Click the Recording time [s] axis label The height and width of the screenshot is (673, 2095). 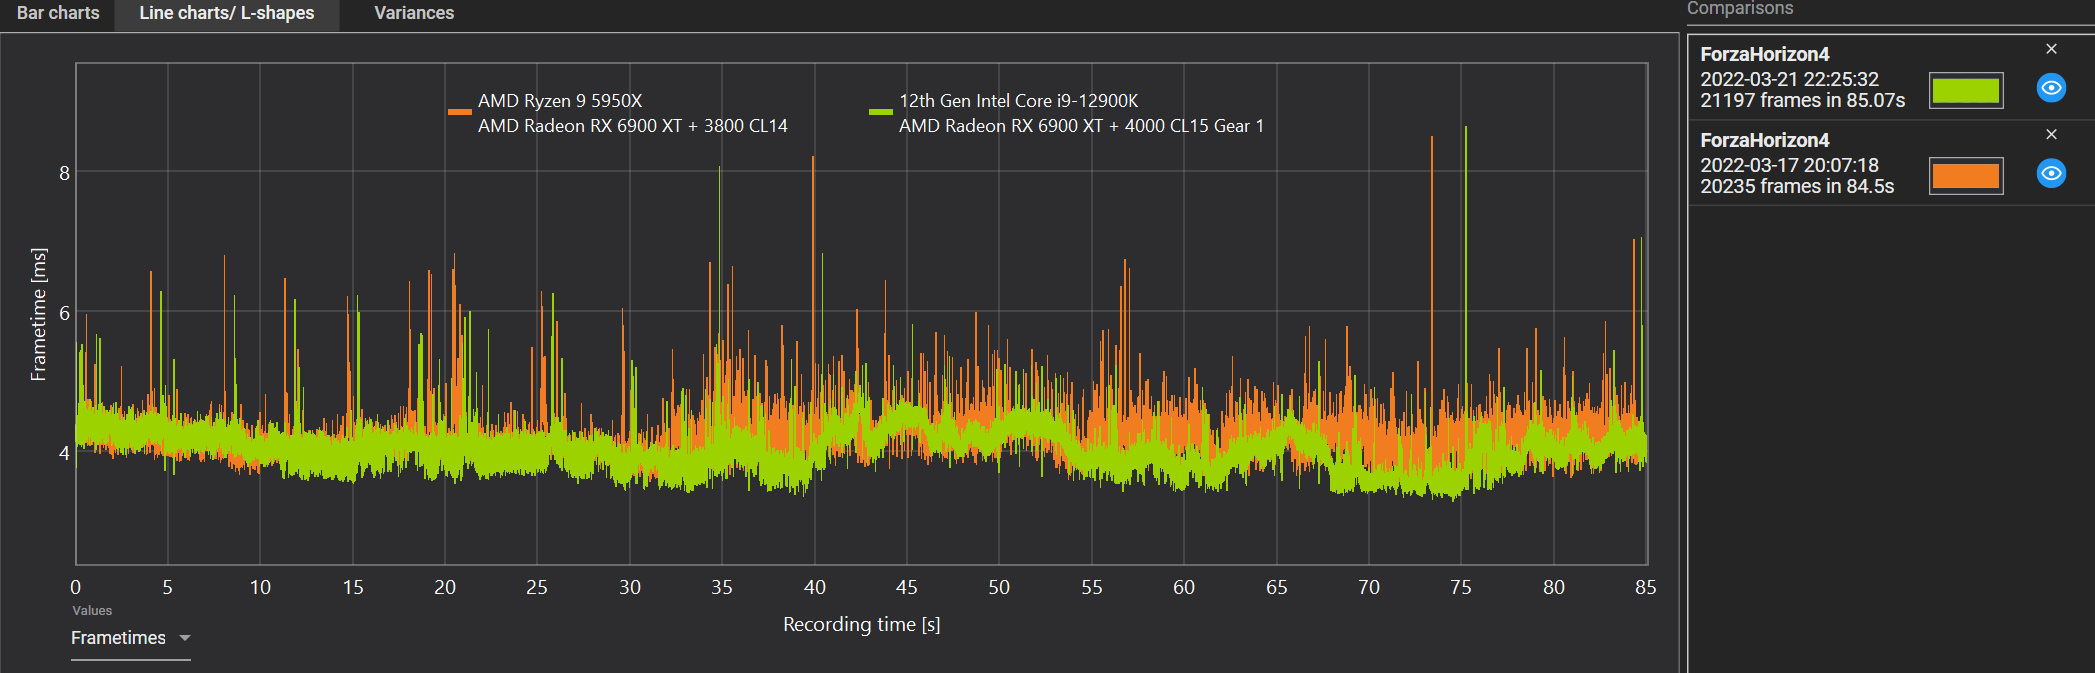861,624
